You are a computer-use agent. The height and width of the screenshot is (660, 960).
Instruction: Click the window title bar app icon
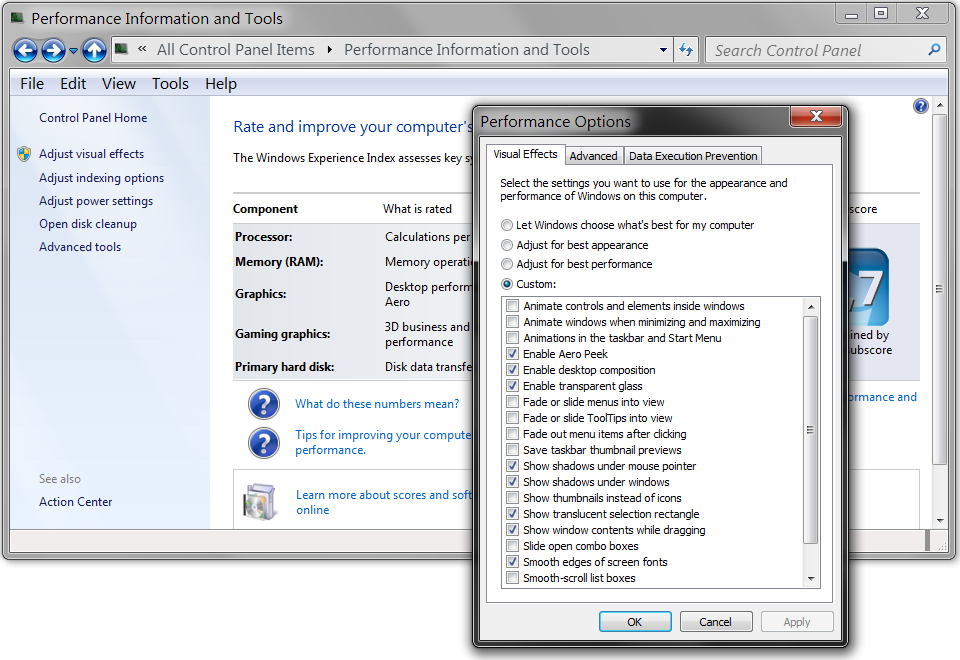[17, 18]
